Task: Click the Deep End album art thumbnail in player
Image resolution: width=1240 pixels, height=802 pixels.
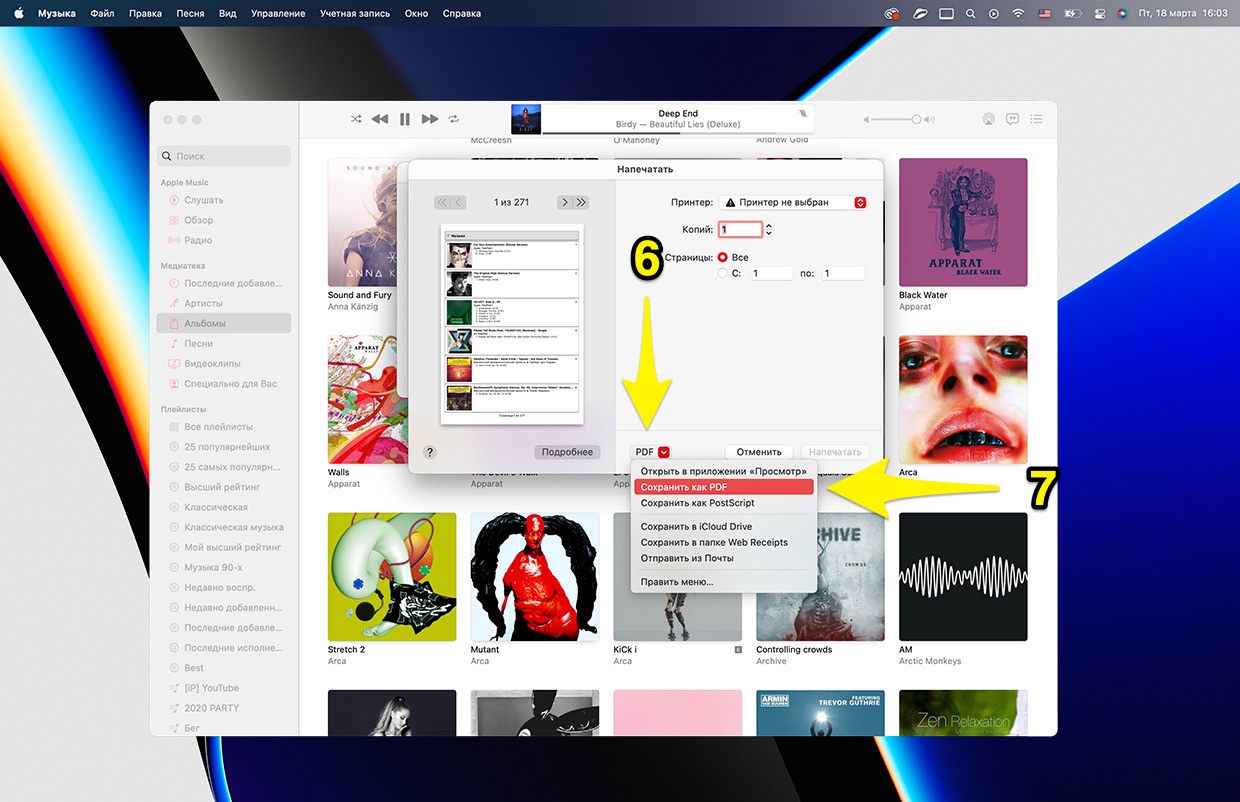Action: (526, 119)
